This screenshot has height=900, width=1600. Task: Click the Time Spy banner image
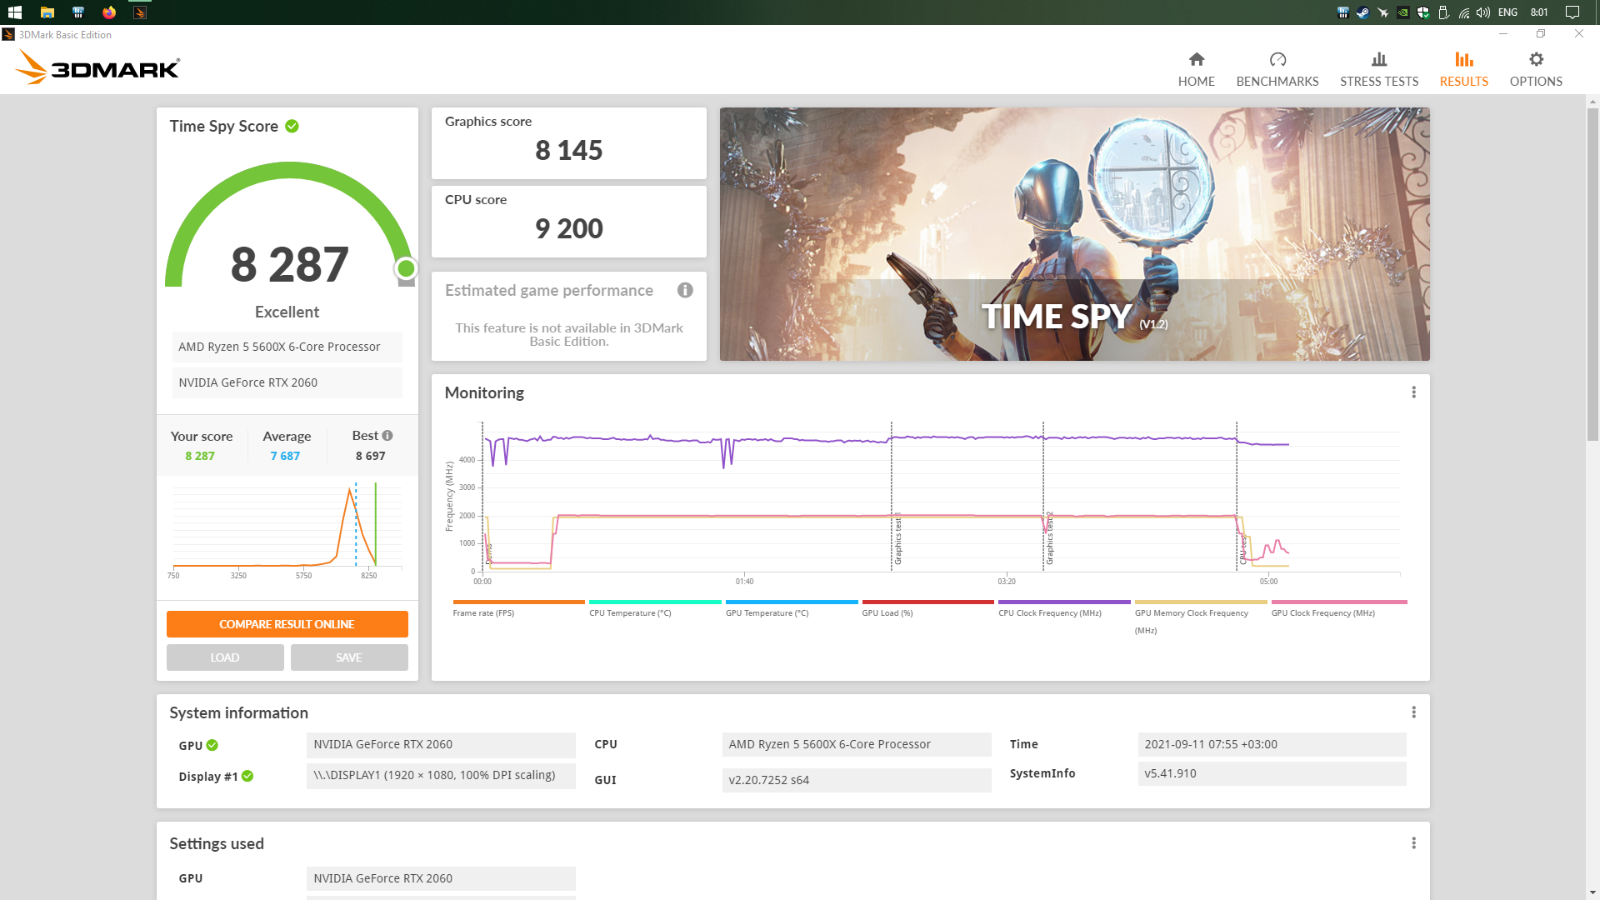pyautogui.click(x=1075, y=234)
